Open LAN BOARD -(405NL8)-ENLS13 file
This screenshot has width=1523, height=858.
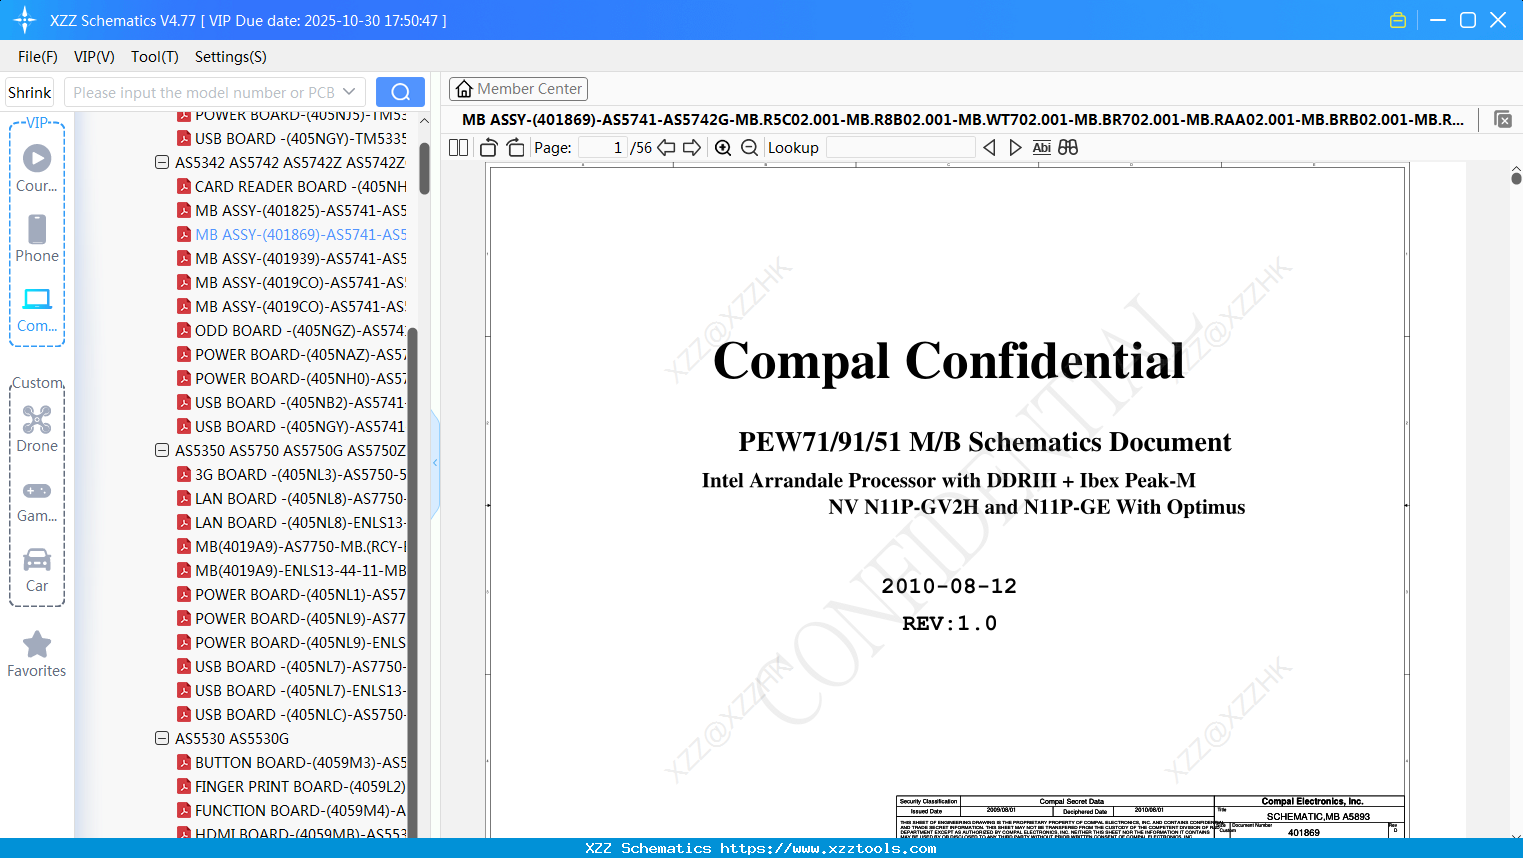pos(291,522)
